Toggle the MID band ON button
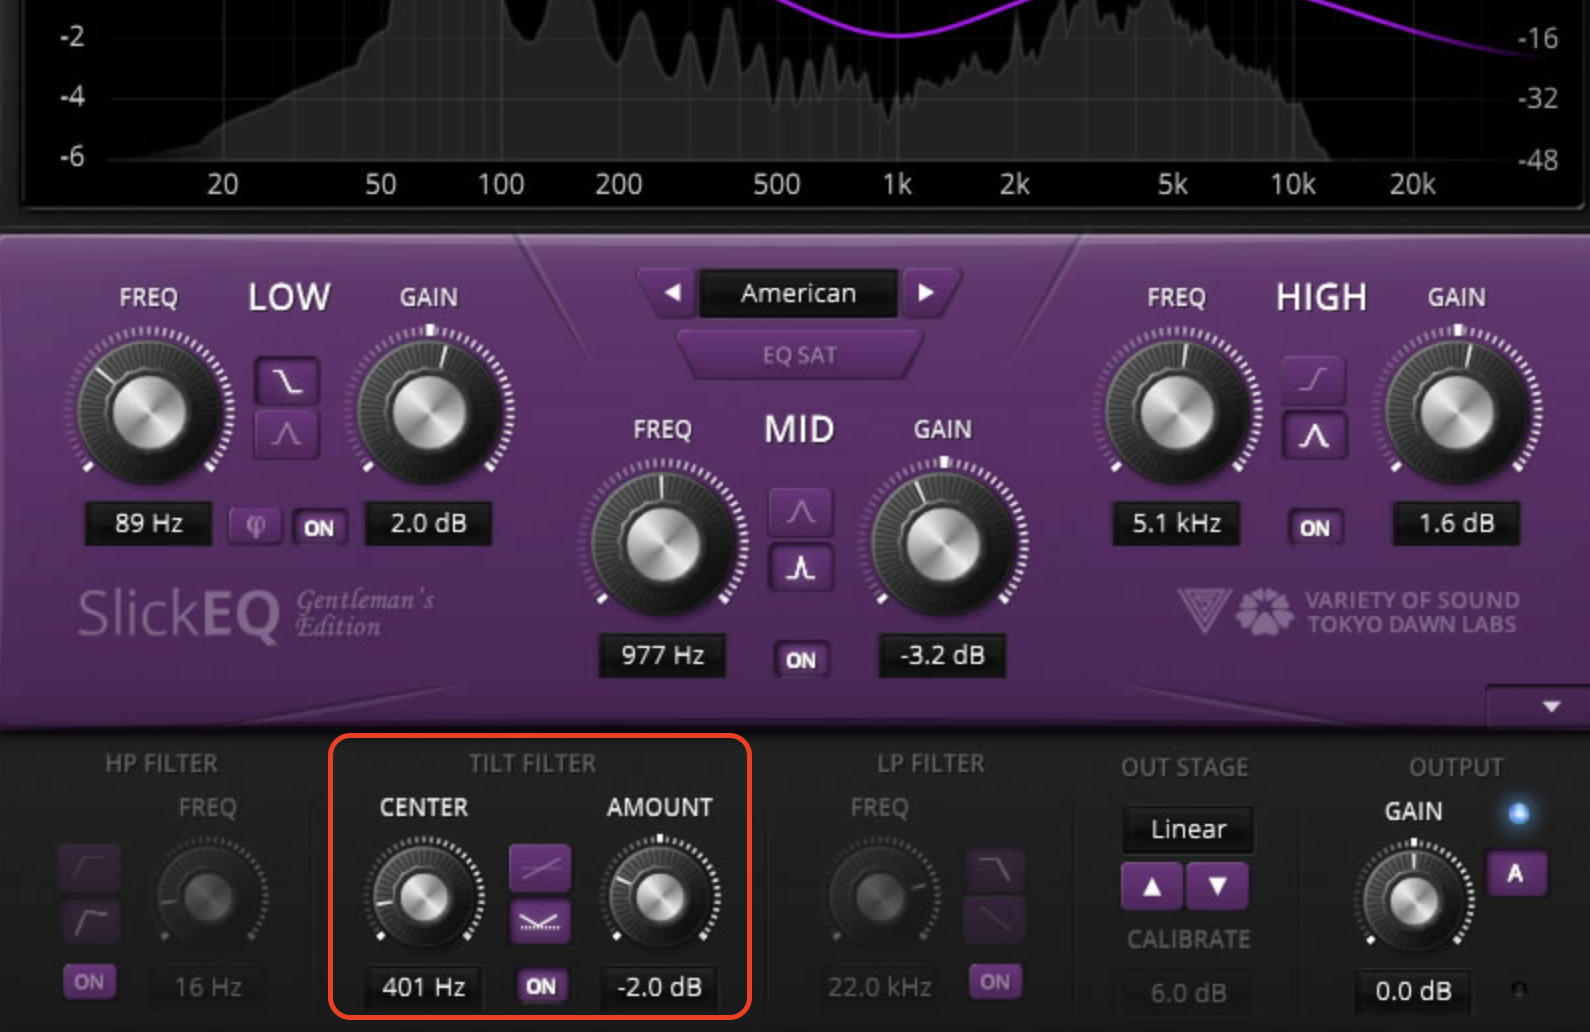The height and width of the screenshot is (1032, 1590). pos(800,659)
